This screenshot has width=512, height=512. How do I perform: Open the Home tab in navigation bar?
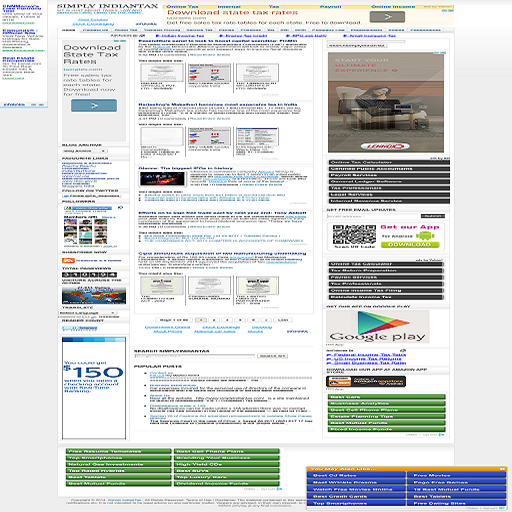(69, 30)
